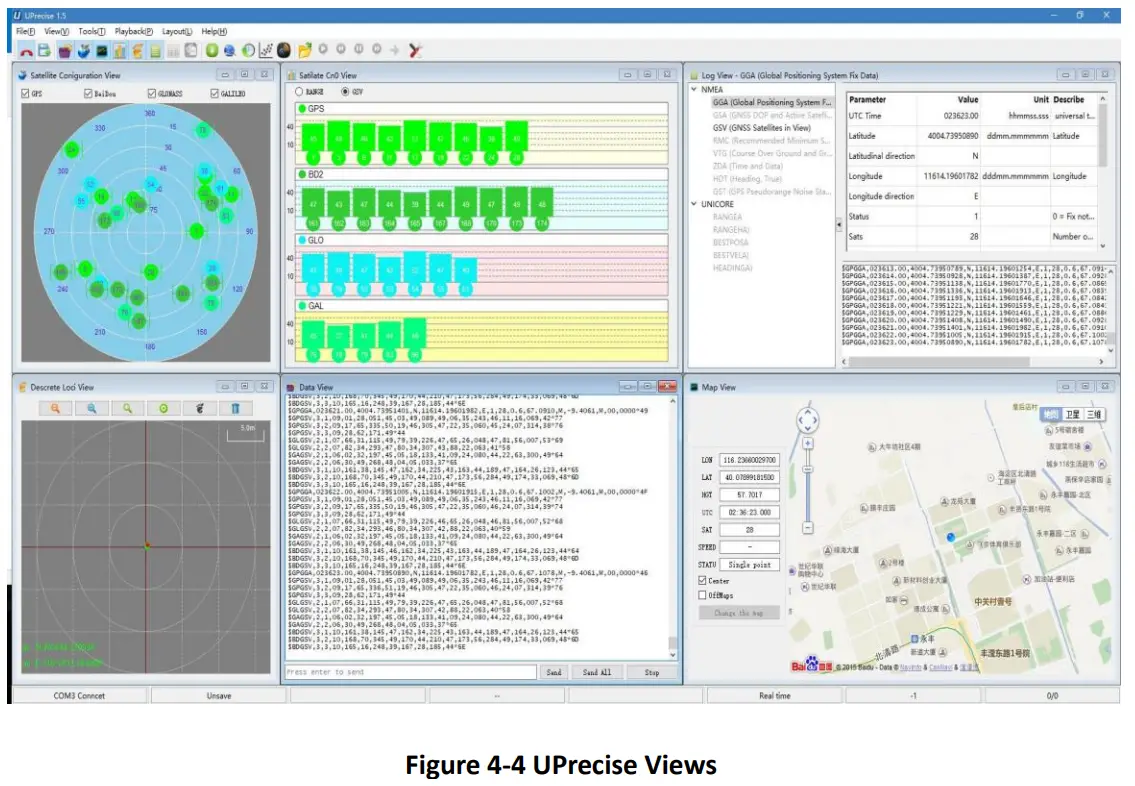Zoom out map with minus button

coord(808,528)
